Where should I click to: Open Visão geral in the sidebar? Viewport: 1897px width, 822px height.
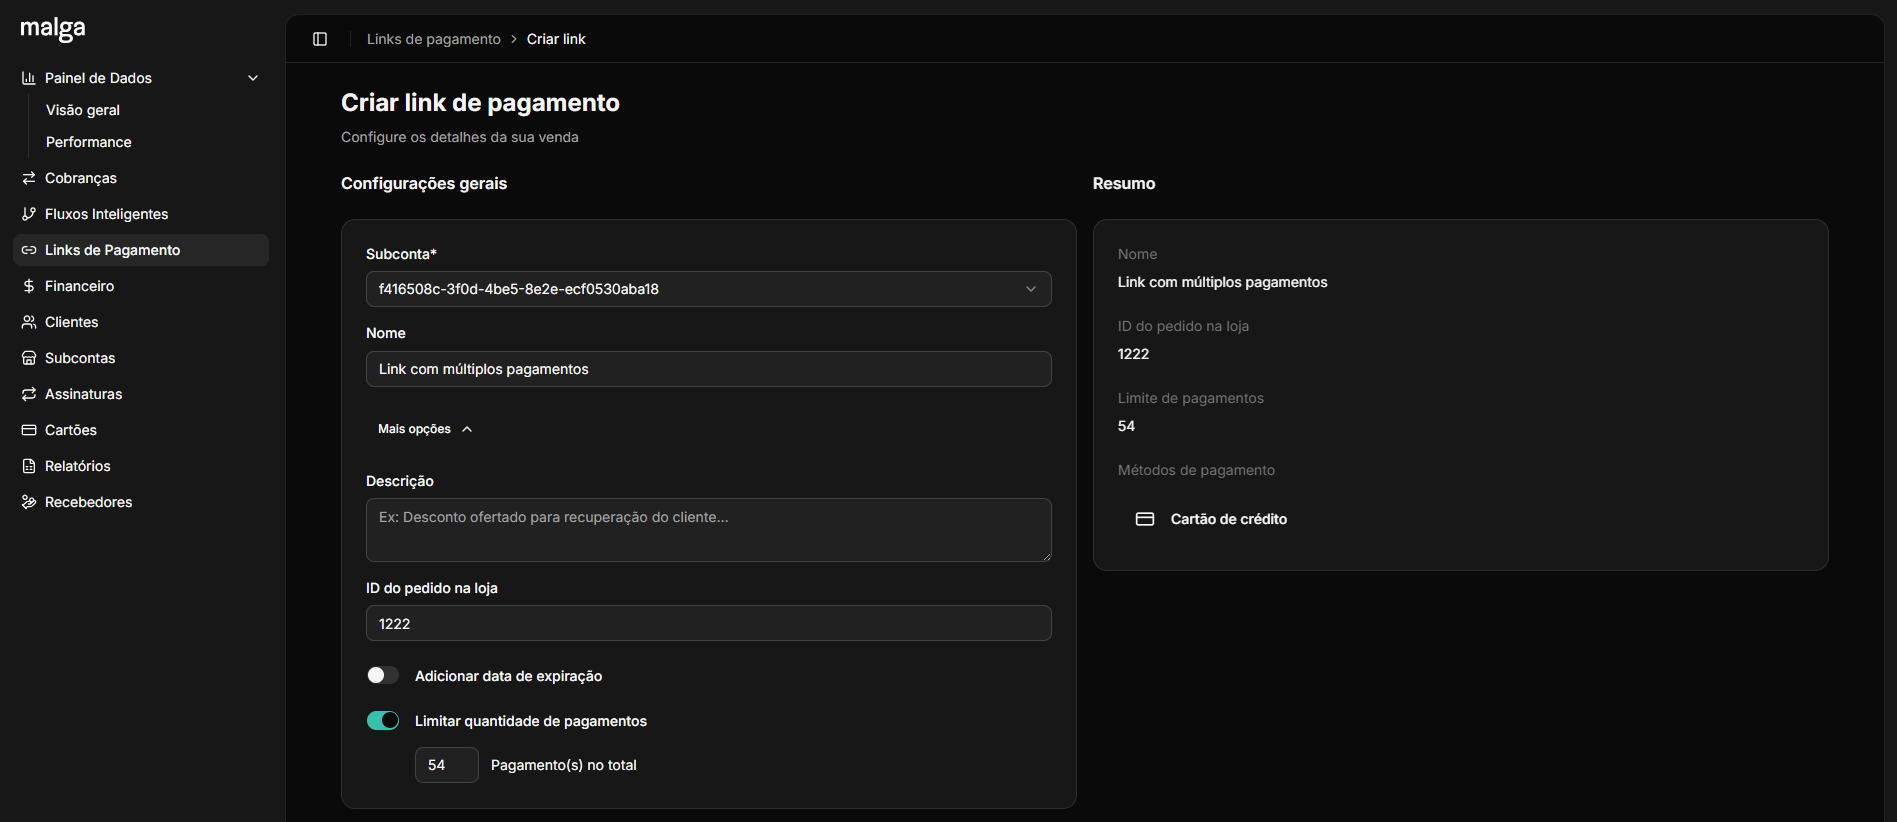pyautogui.click(x=83, y=110)
